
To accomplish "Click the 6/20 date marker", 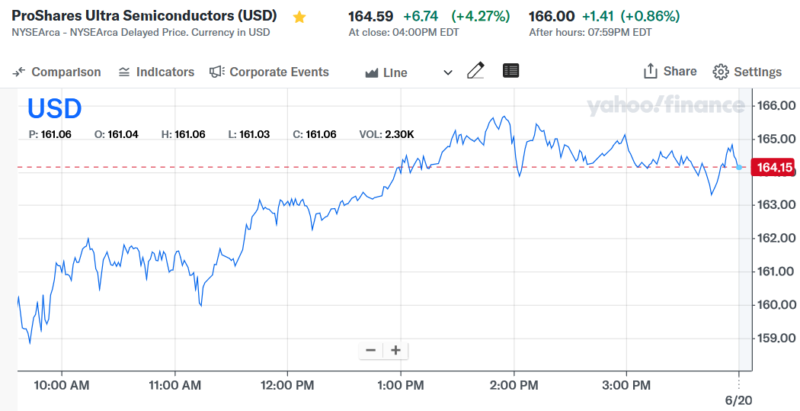I will [x=737, y=399].
